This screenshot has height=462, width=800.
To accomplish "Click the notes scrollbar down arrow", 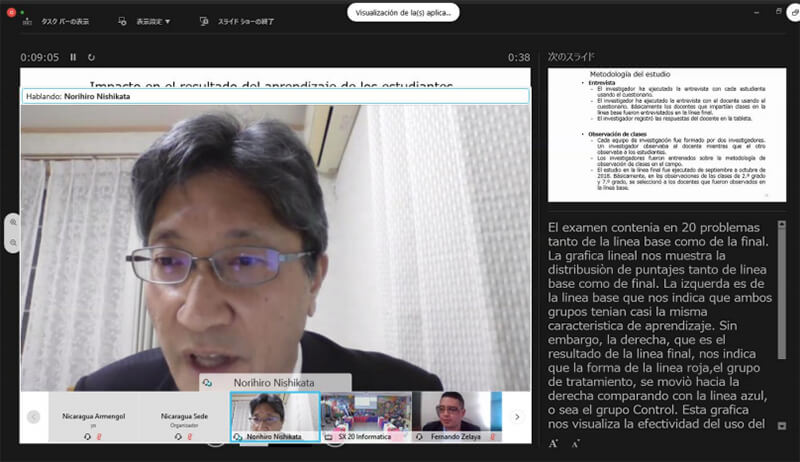I will pyautogui.click(x=782, y=426).
